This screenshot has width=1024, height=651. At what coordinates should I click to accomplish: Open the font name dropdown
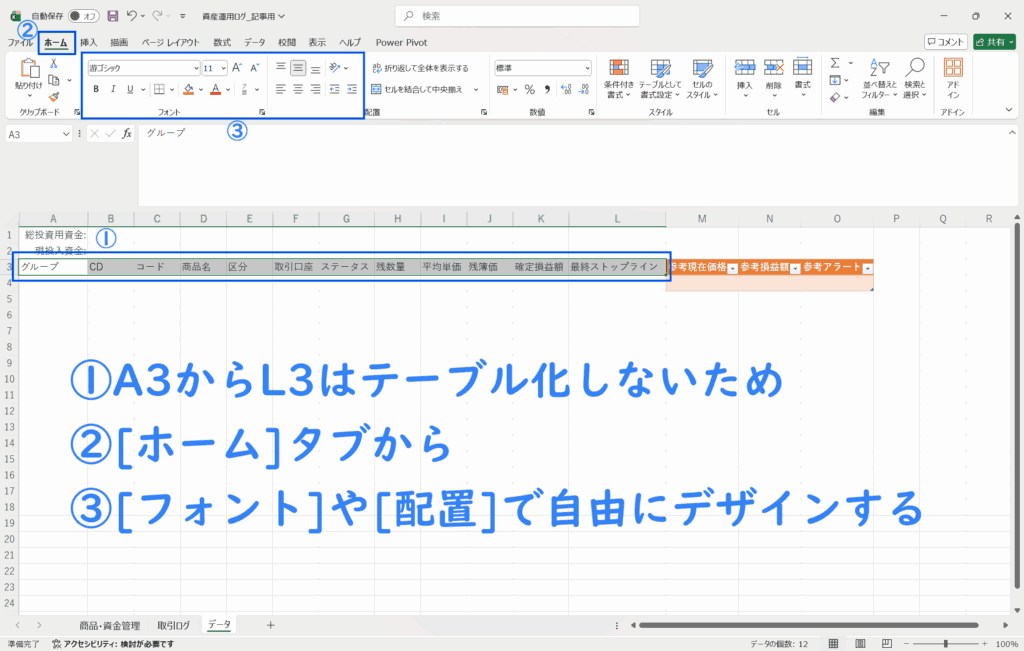(x=196, y=68)
